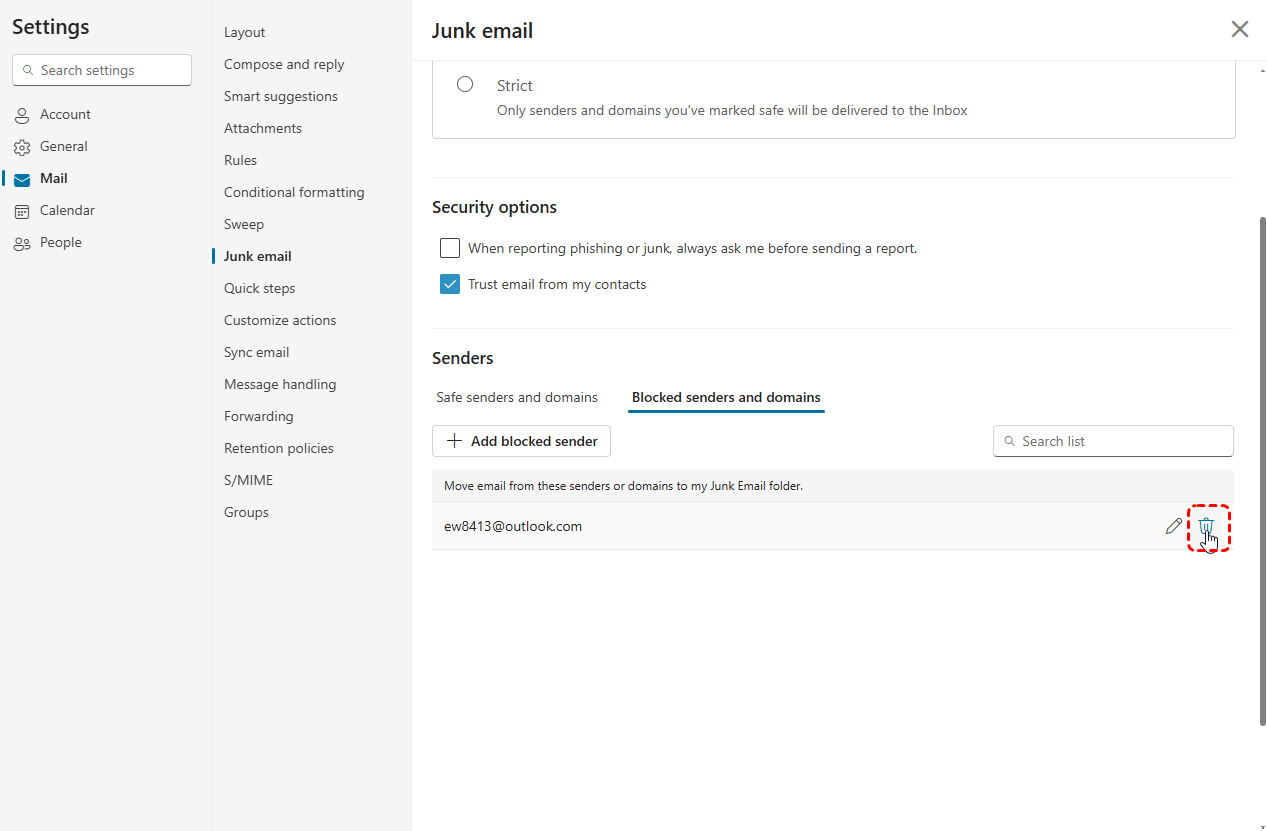The height and width of the screenshot is (831, 1267).
Task: Click the Mail envelope icon
Action: (x=22, y=179)
